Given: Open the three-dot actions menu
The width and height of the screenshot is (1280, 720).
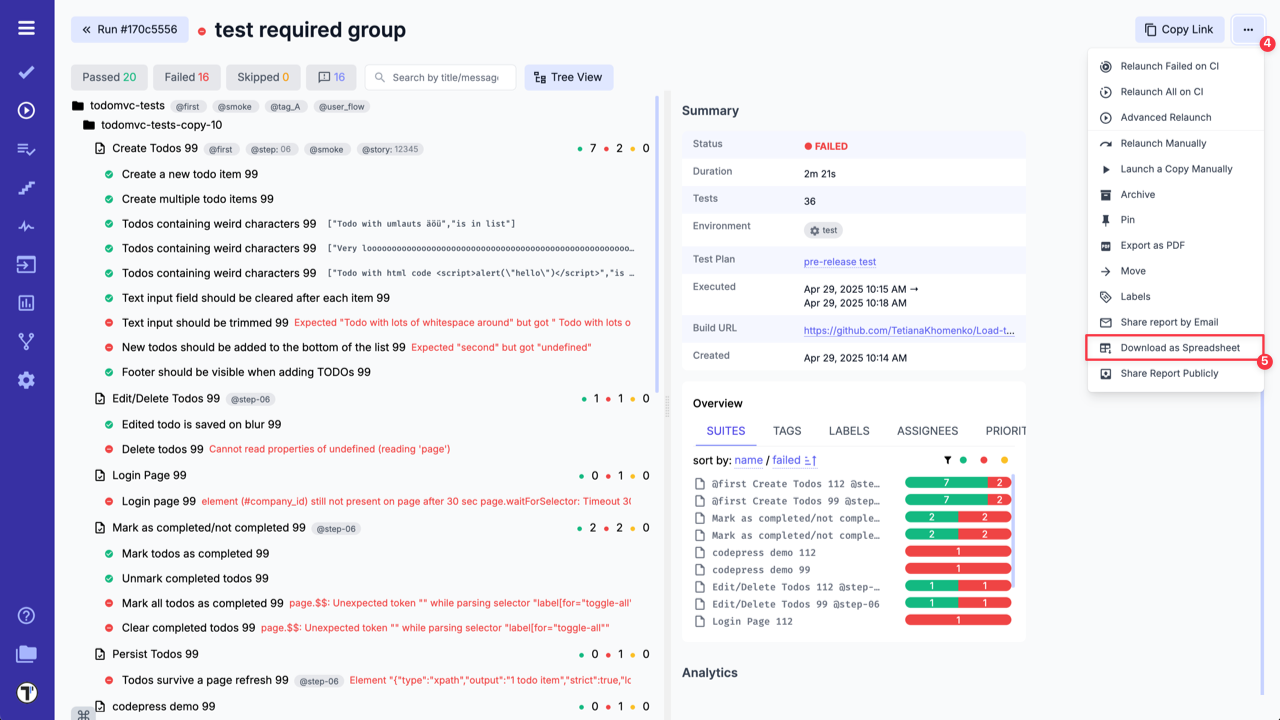Looking at the screenshot, I should (1247, 29).
